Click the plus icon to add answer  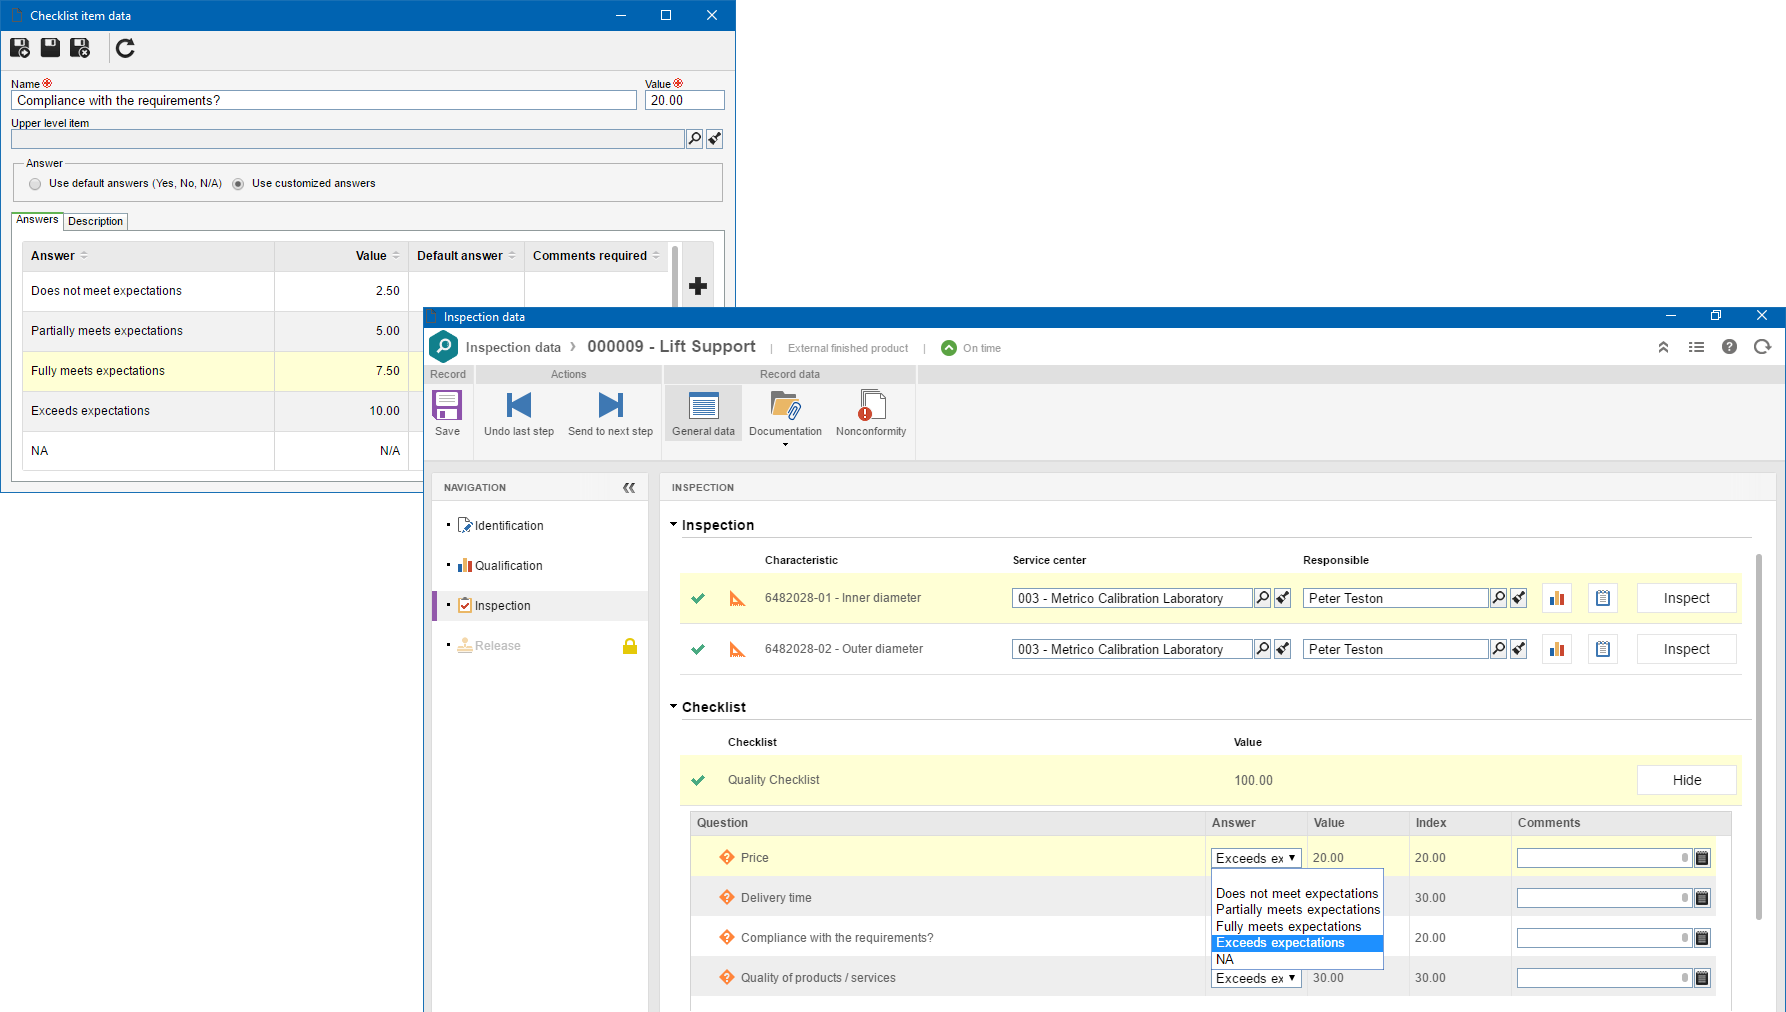(698, 286)
